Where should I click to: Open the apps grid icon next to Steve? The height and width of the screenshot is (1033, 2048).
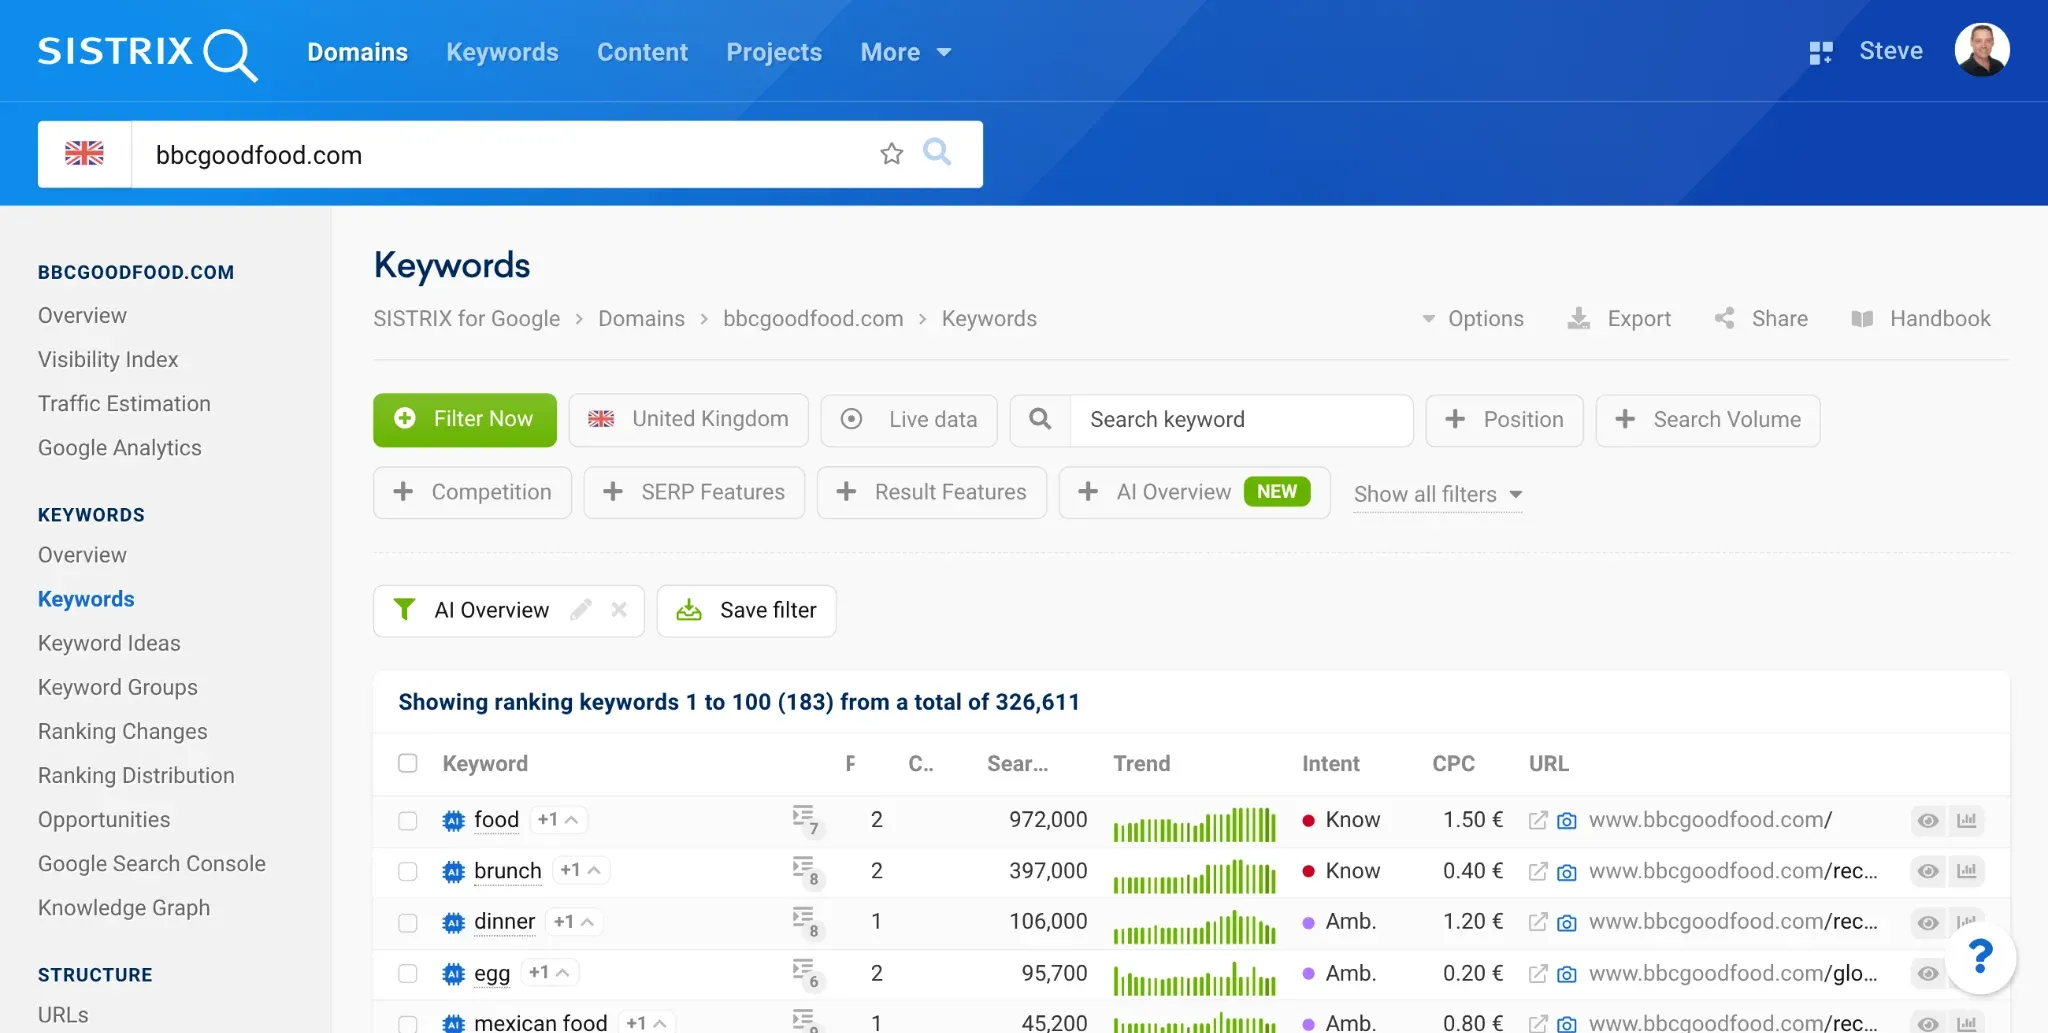click(x=1821, y=52)
